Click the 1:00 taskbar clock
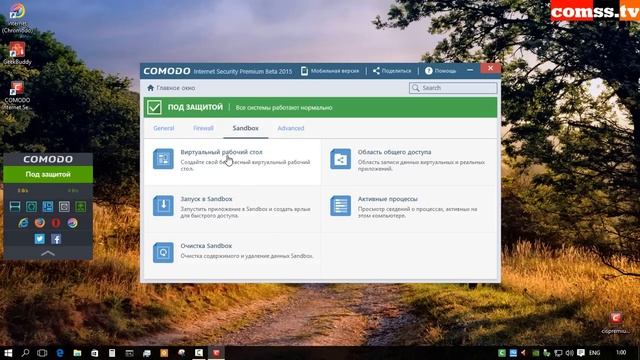 click(621, 352)
